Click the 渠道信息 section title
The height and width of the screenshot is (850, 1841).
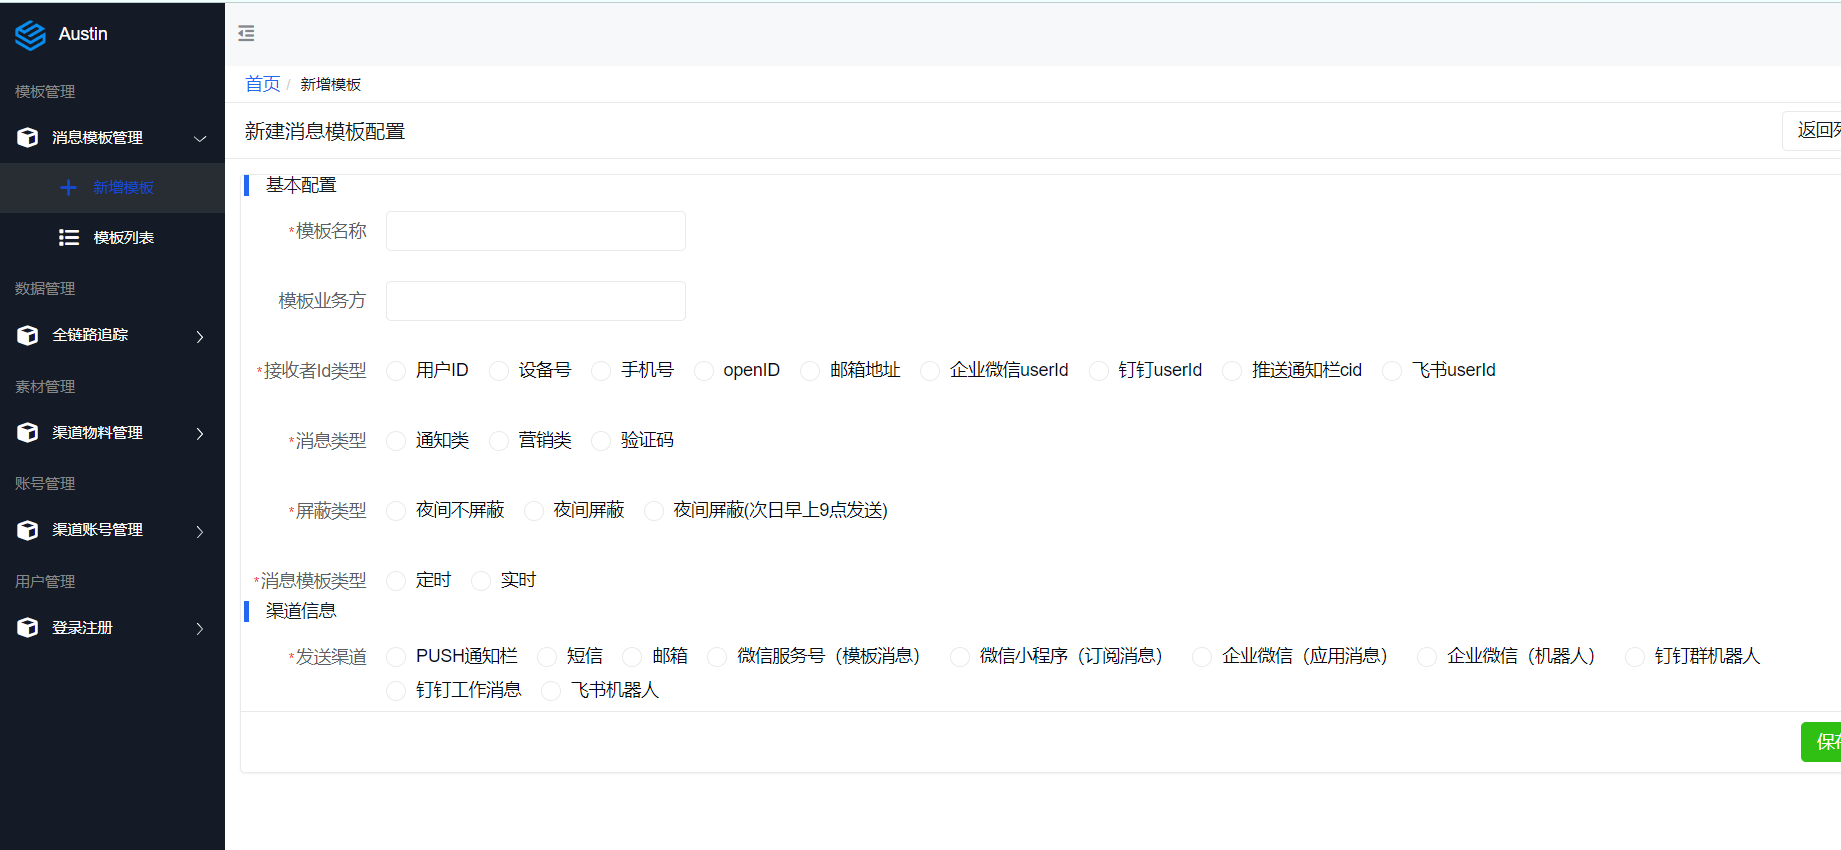(x=301, y=611)
